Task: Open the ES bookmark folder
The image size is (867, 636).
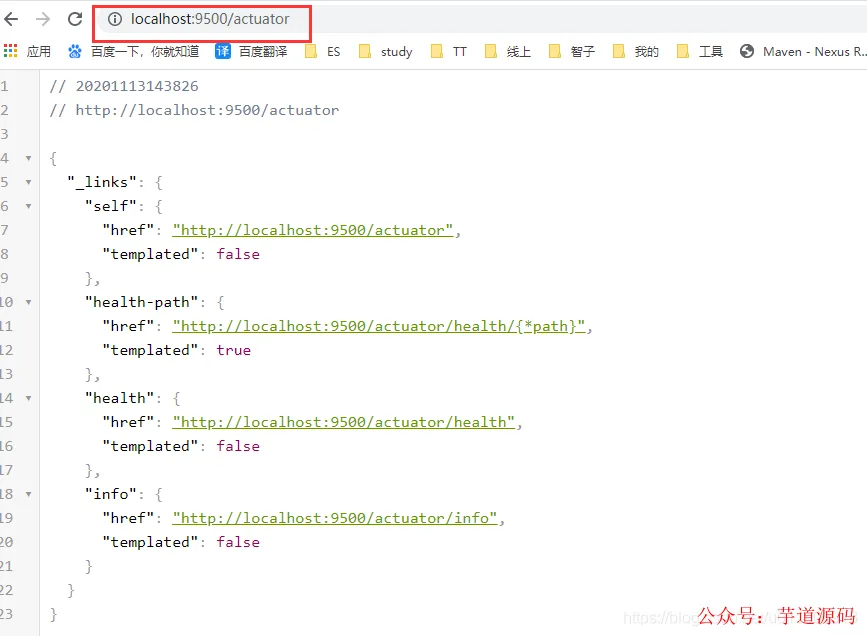Action: 323,51
